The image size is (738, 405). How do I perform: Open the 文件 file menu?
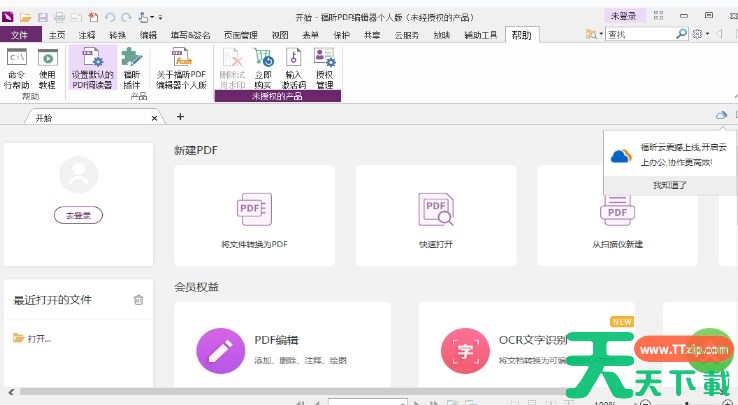pyautogui.click(x=19, y=35)
